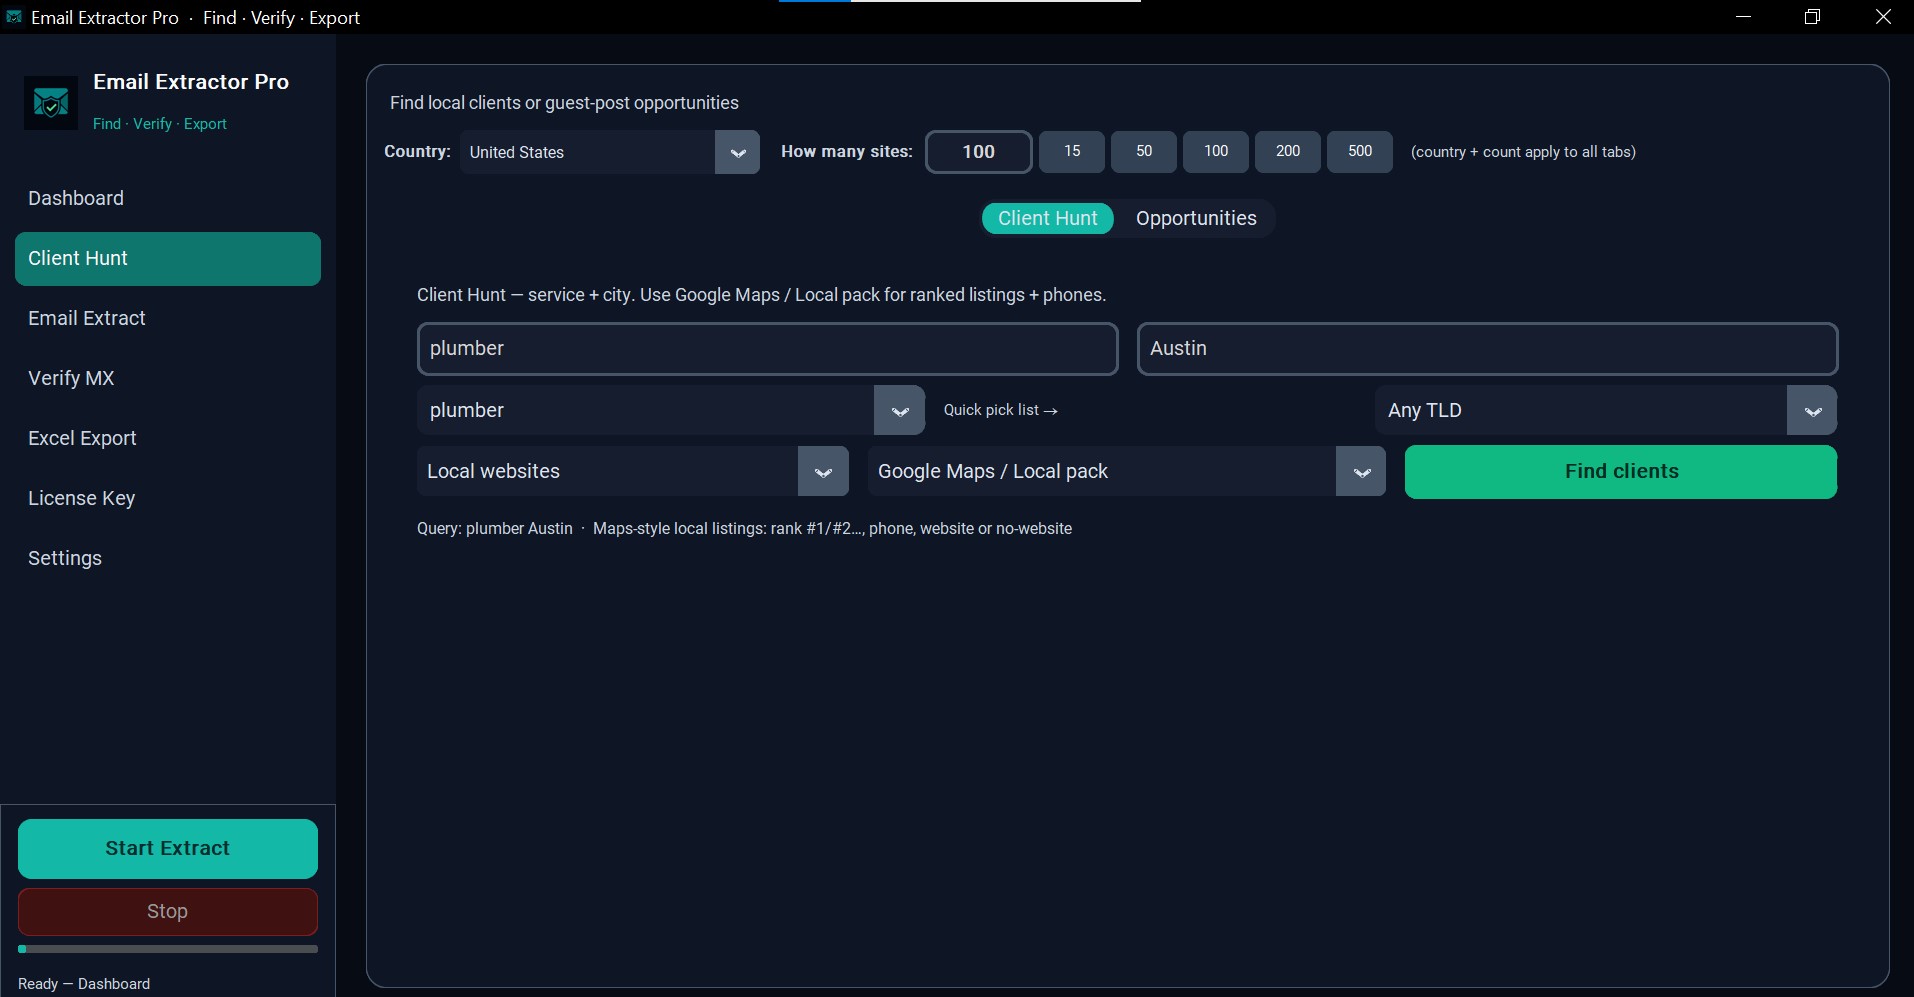Minimize the application window
1914x997 pixels.
coord(1744,17)
